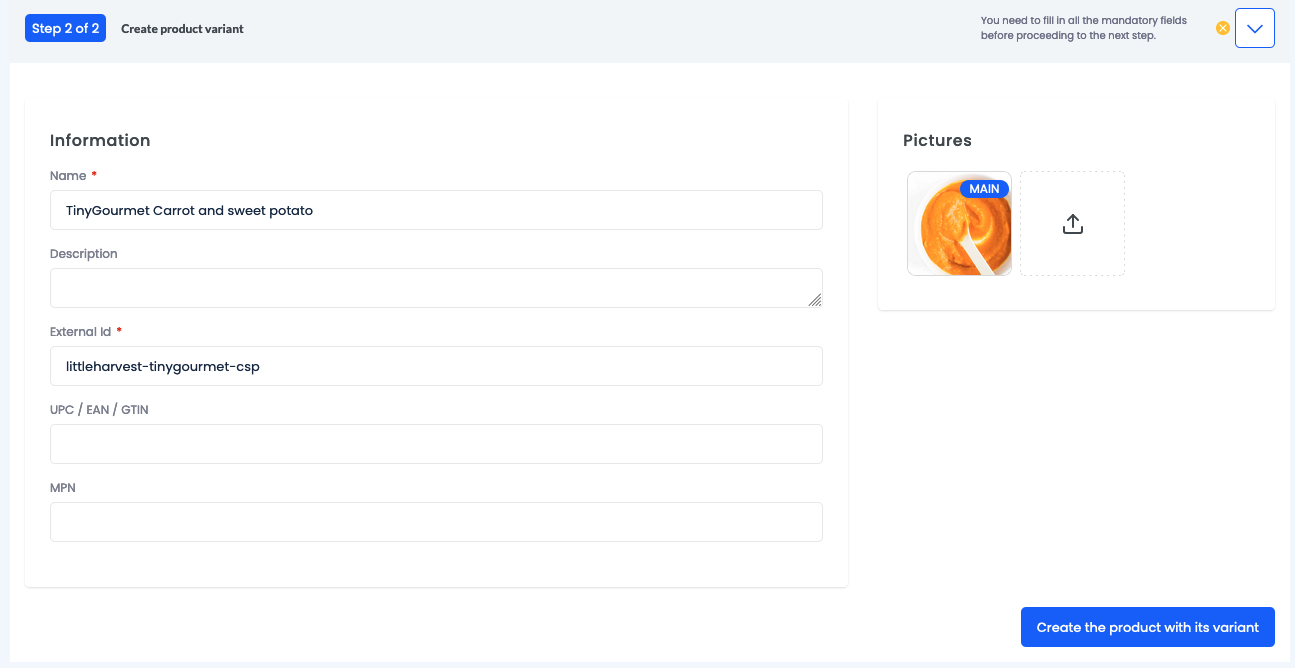Screen dimensions: 1295x668
Task: Select the carrot puree product thumbnail
Action: click(959, 223)
